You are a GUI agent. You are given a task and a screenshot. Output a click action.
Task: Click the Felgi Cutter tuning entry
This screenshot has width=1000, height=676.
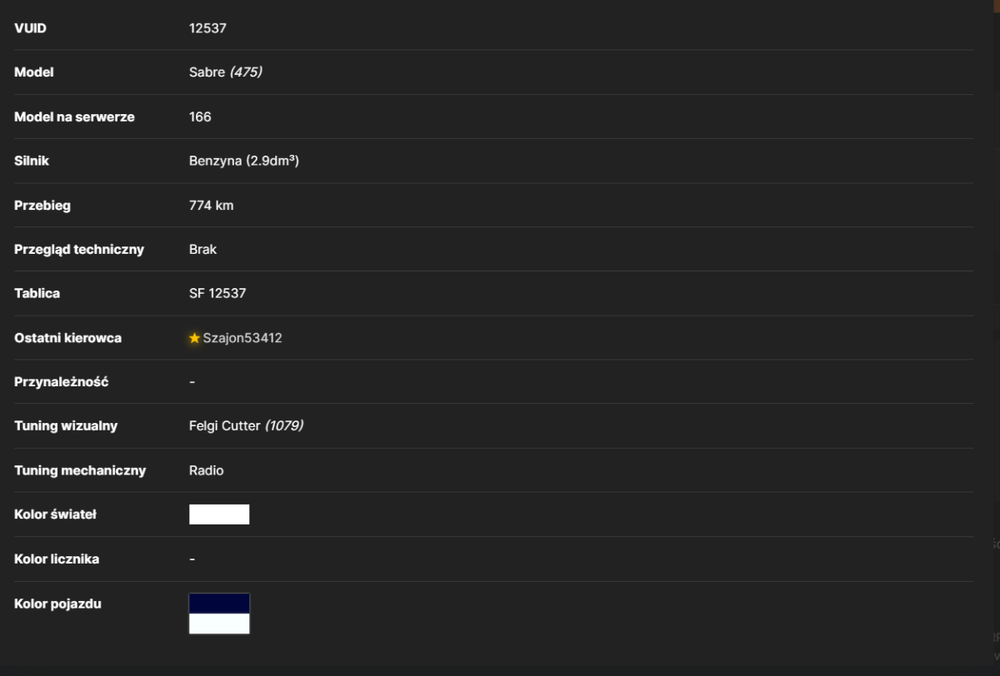coord(225,425)
